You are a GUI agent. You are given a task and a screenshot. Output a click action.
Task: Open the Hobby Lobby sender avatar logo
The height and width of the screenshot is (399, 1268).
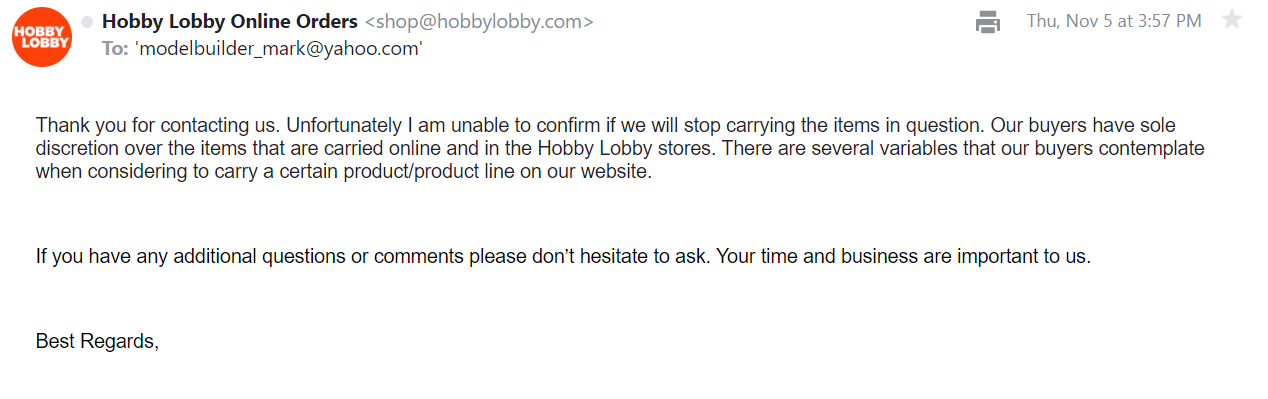tap(41, 37)
